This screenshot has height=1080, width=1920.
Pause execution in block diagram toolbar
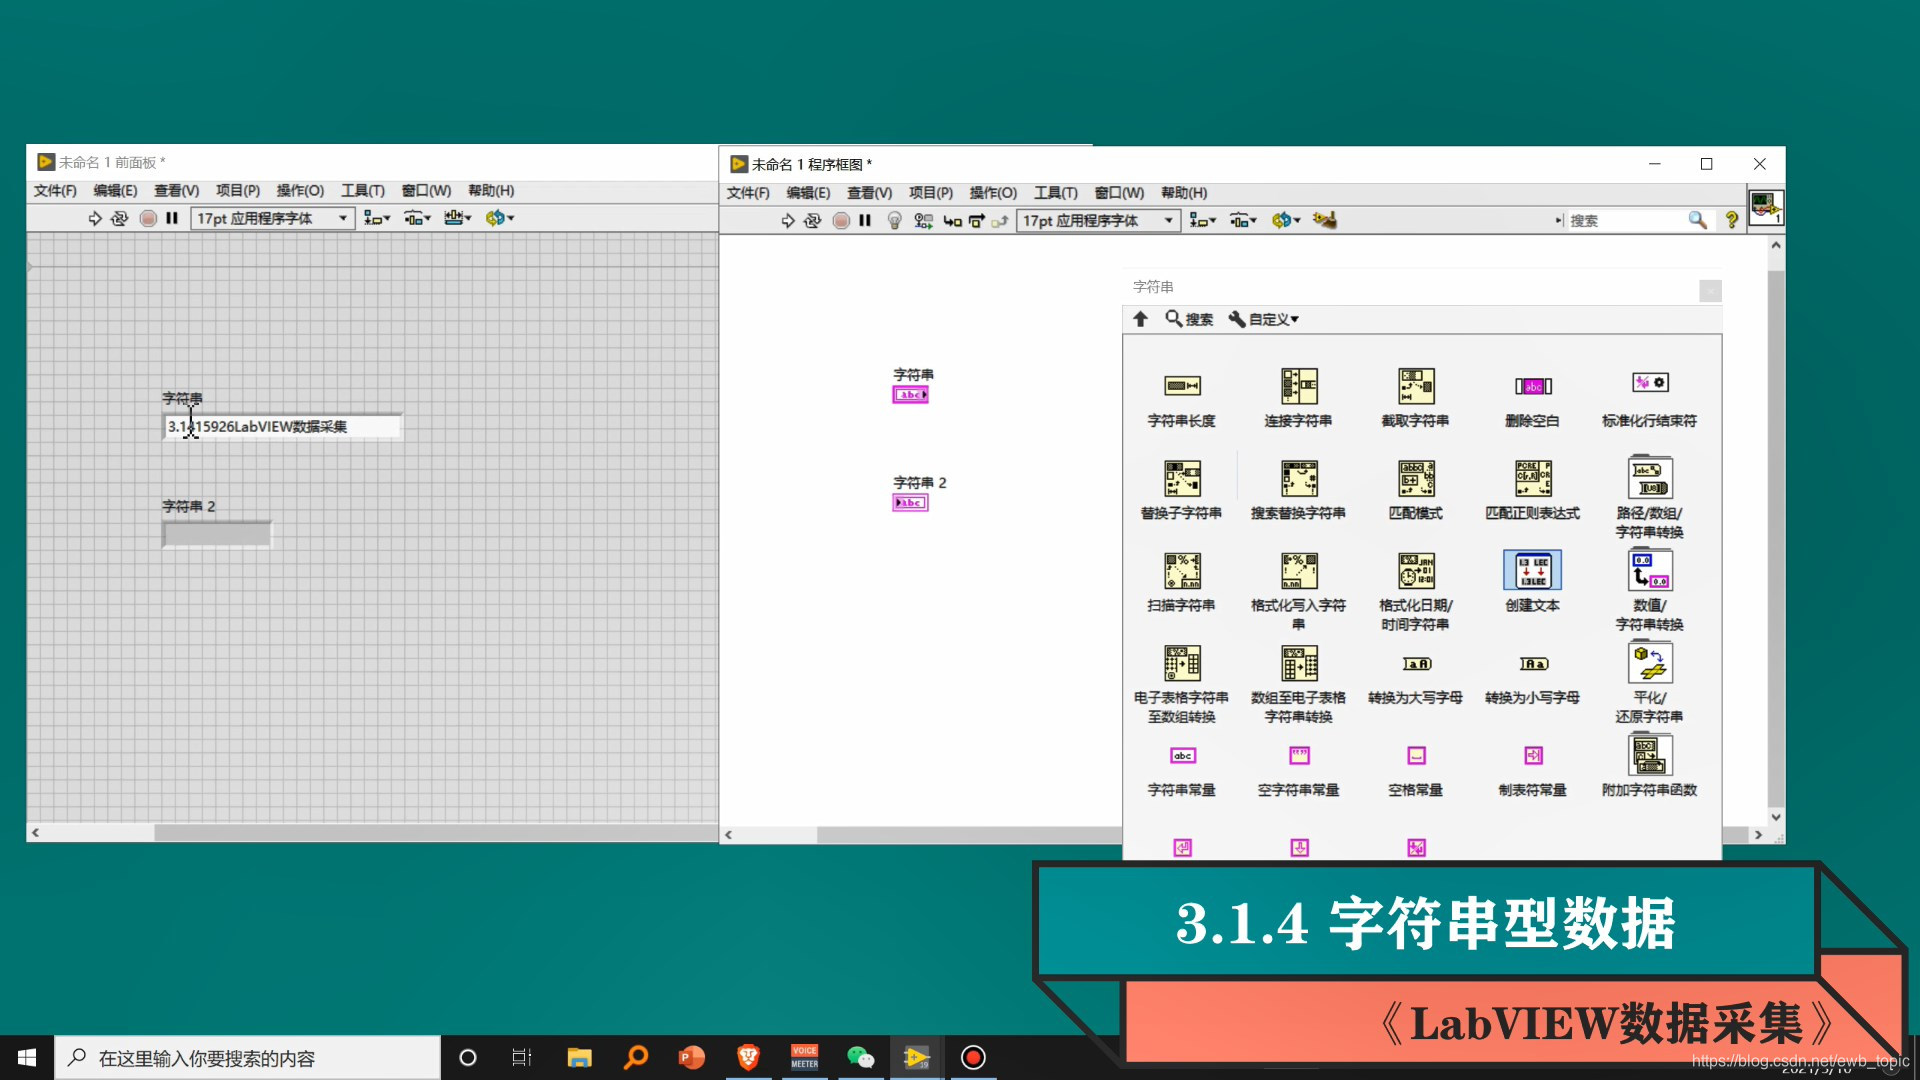pos(865,221)
